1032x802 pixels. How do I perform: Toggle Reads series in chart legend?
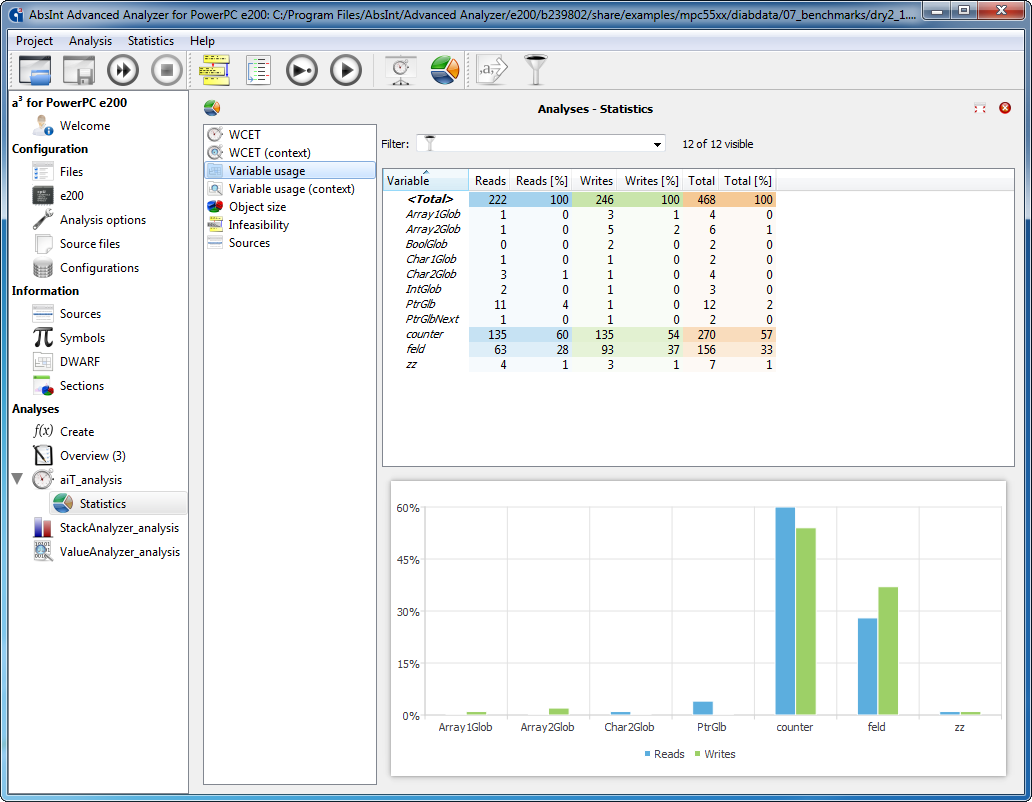coord(665,754)
